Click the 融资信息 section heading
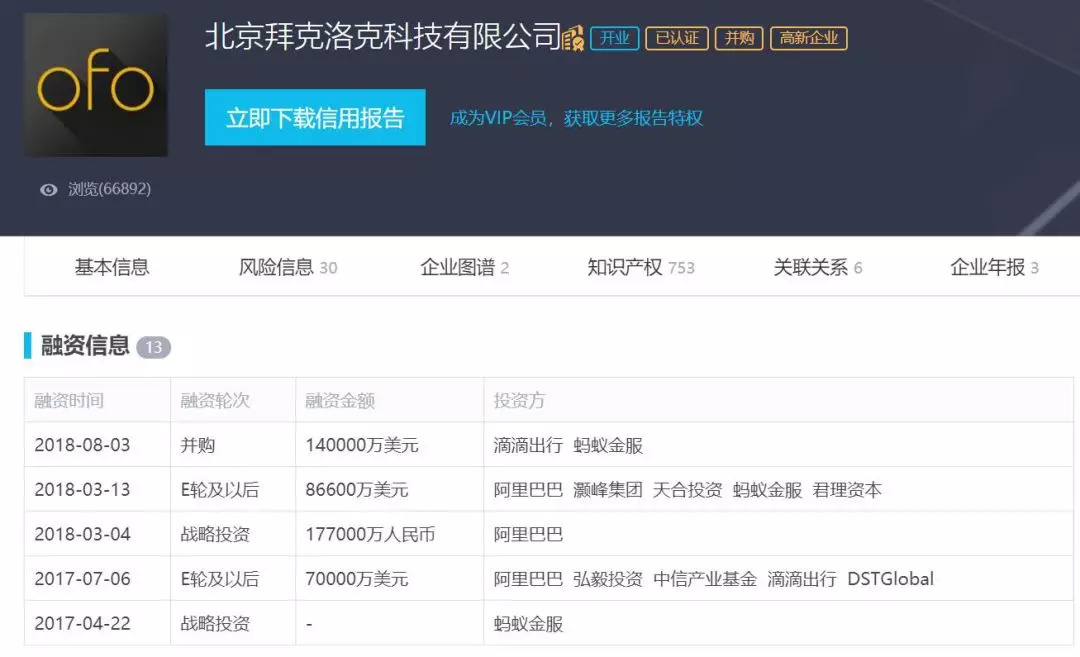 tap(85, 345)
